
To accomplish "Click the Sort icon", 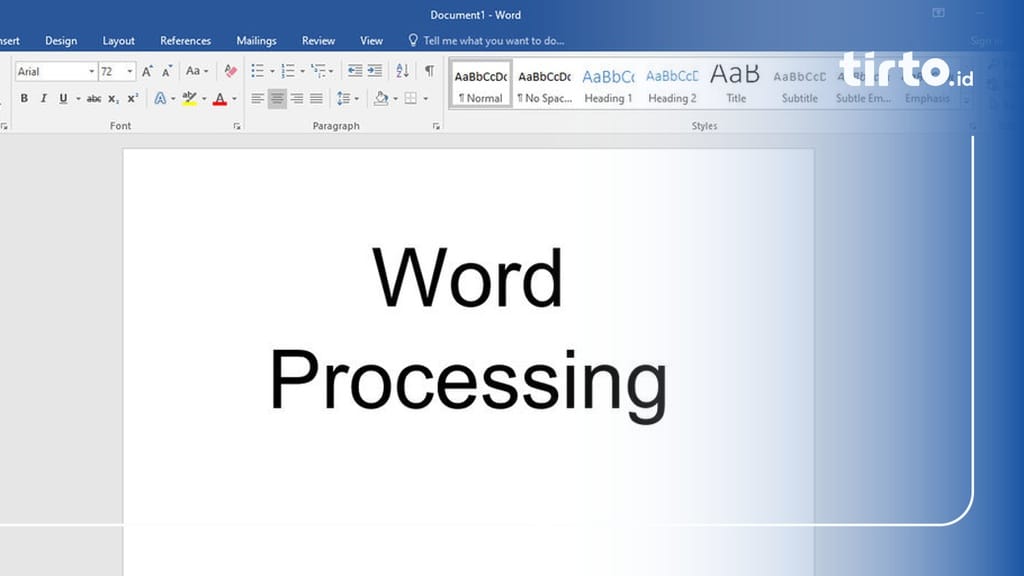I will [x=402, y=71].
